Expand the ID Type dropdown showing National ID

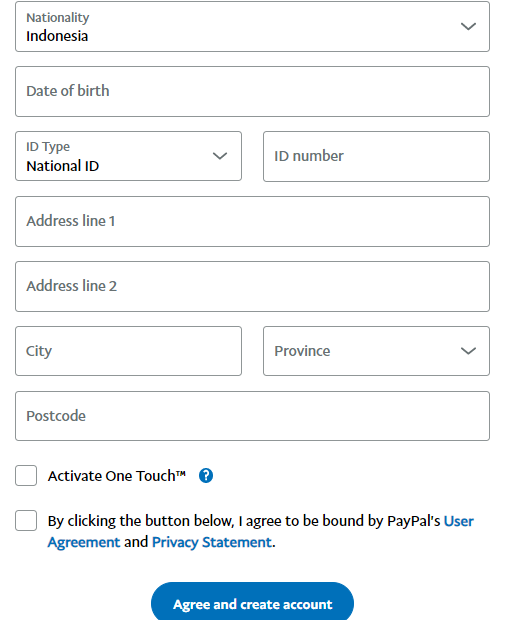pyautogui.click(x=128, y=156)
